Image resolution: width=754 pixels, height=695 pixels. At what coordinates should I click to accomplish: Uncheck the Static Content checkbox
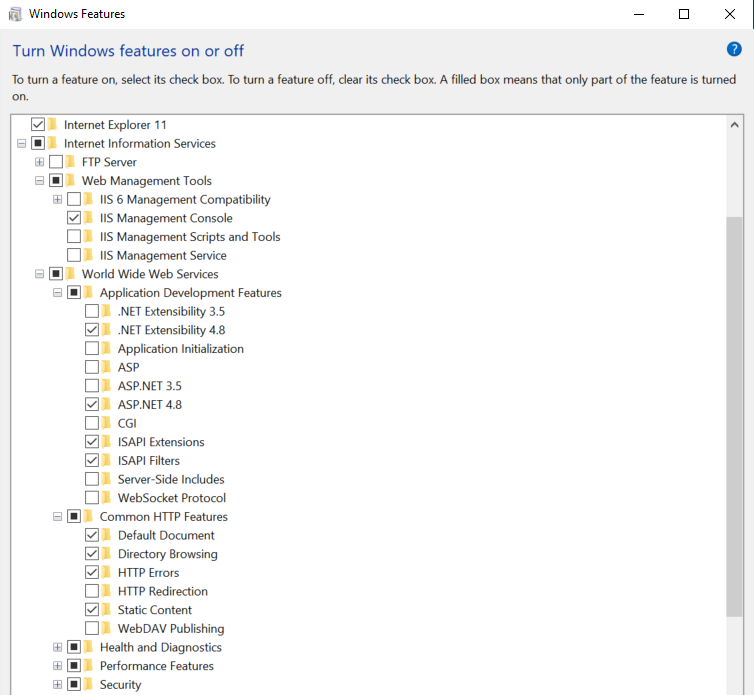(92, 609)
